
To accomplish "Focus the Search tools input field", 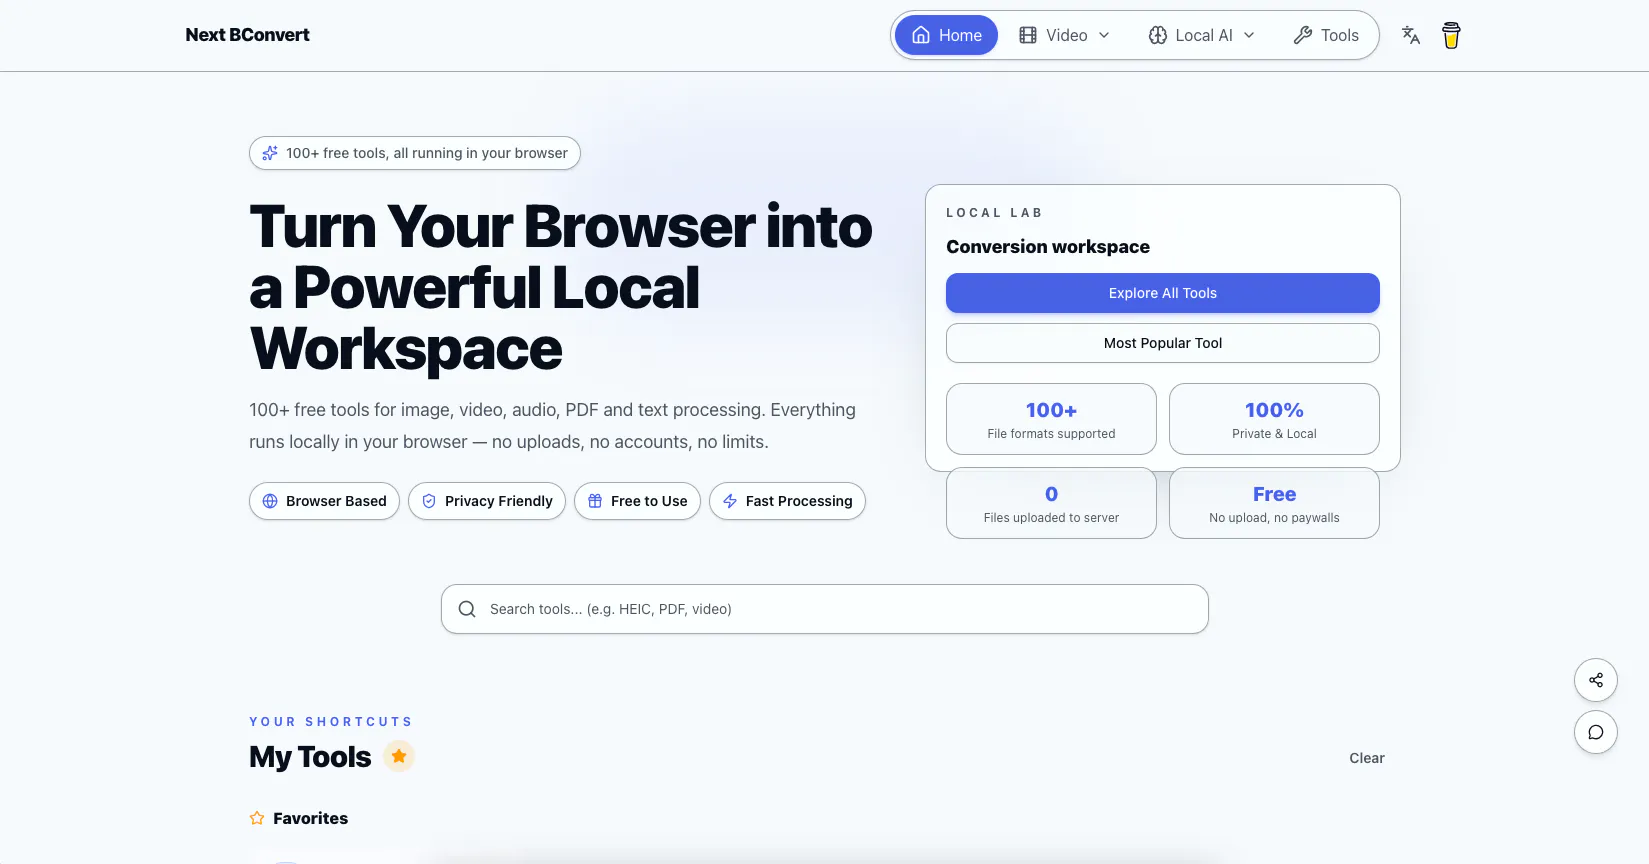I will (825, 609).
